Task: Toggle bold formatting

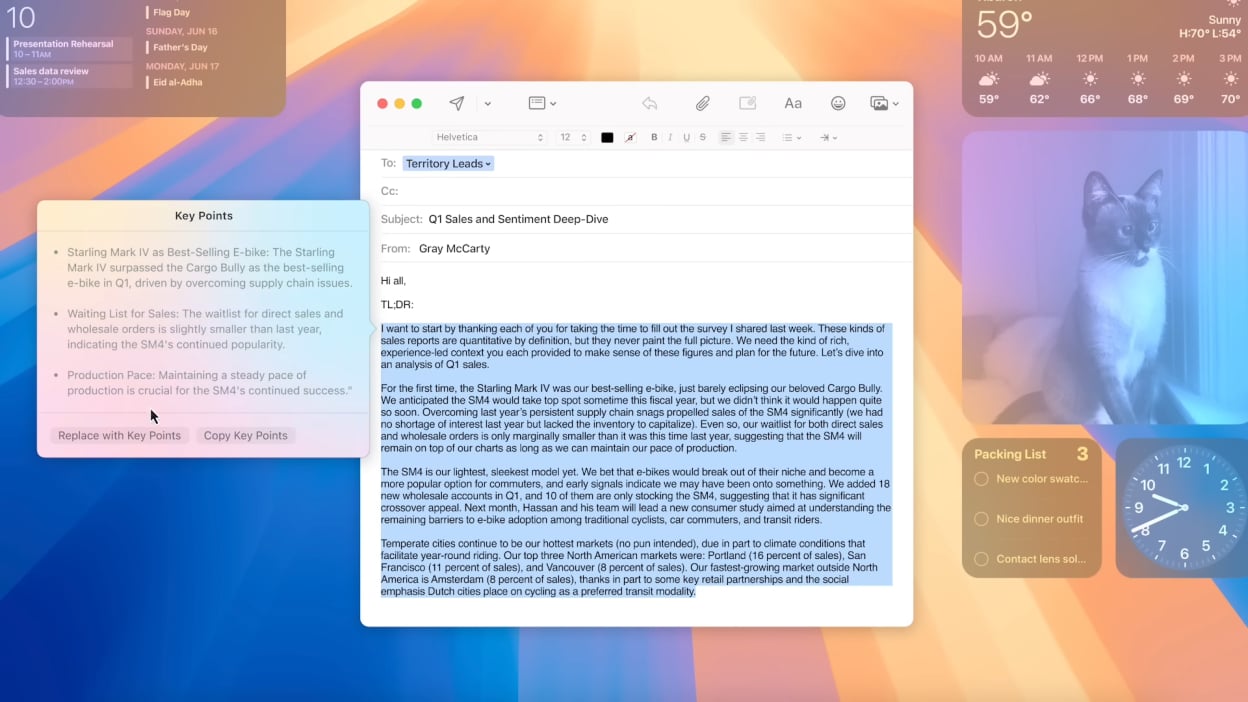Action: pos(654,138)
